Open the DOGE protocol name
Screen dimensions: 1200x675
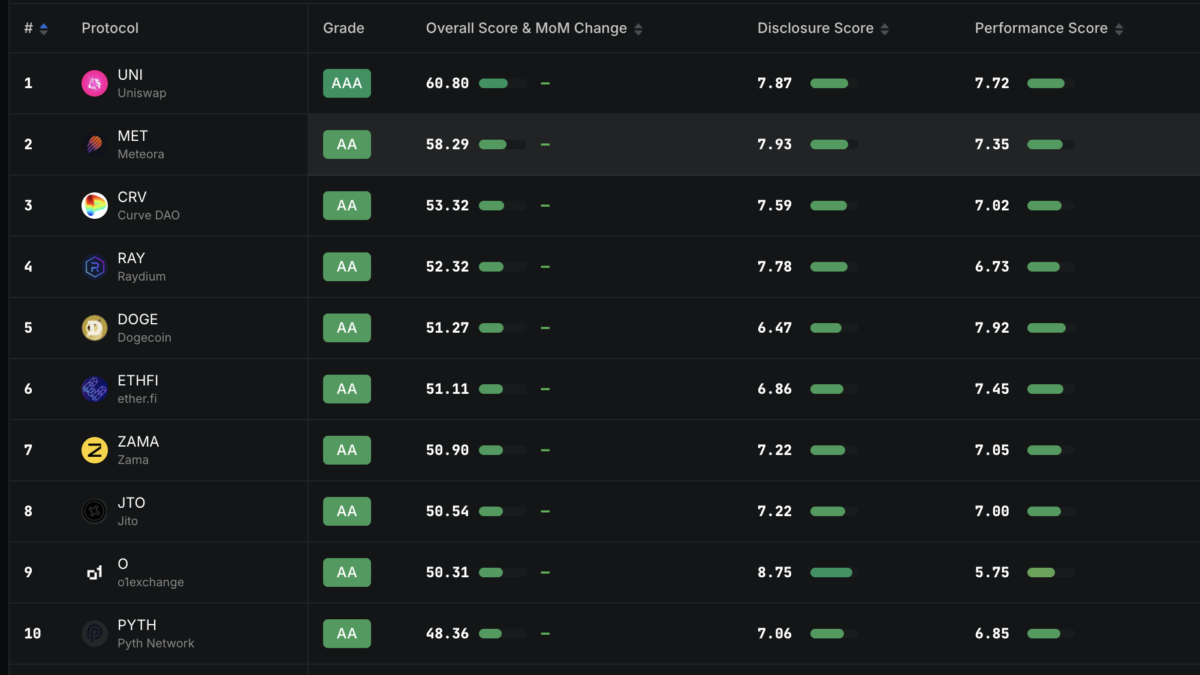tap(138, 319)
